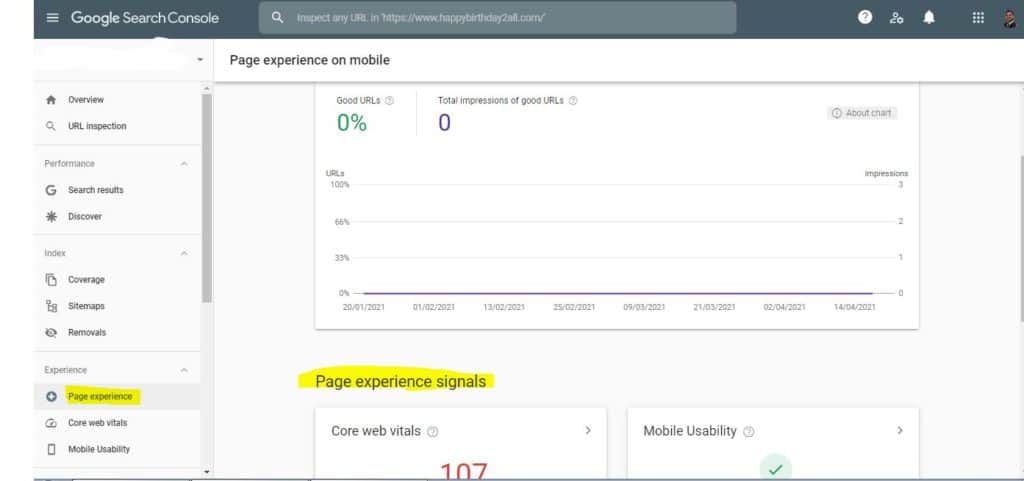Collapse the Index section
The image size is (1024, 481).
coord(184,253)
